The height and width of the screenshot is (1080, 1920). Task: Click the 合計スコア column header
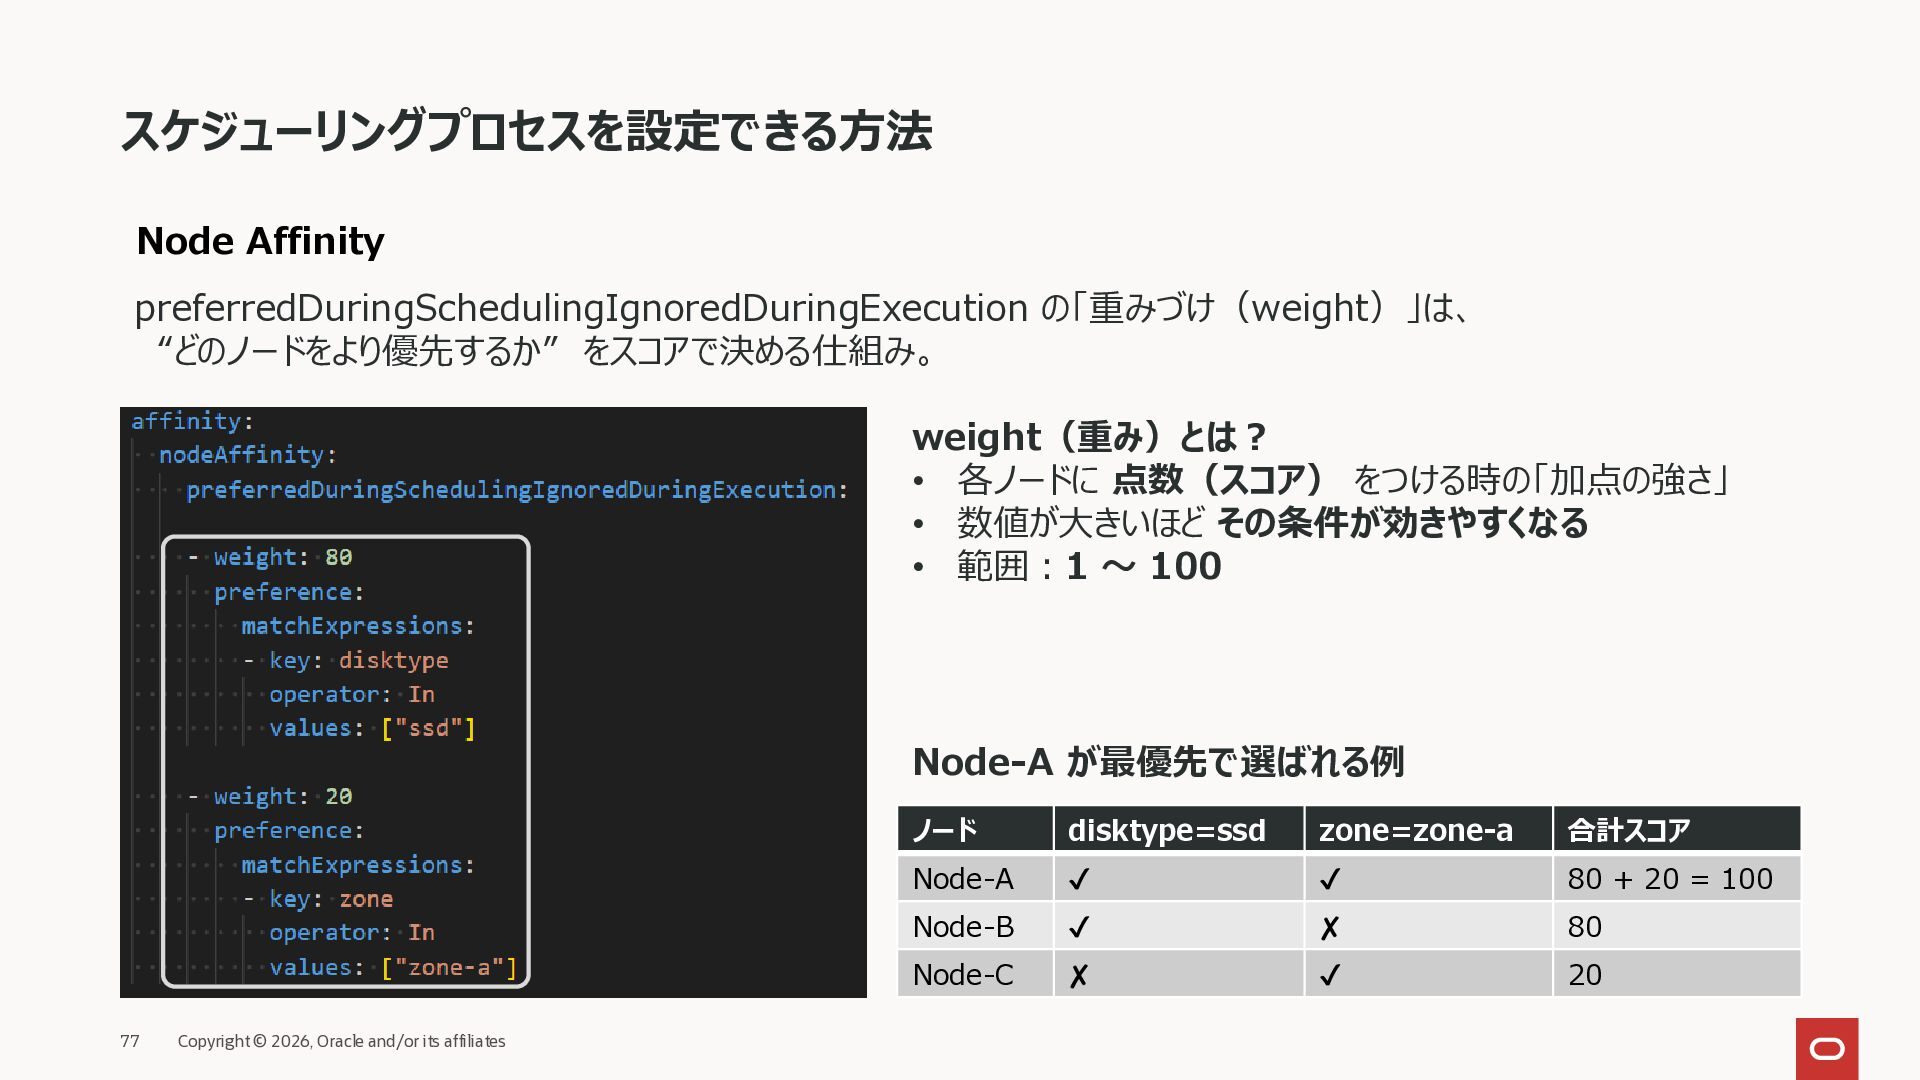[x=1628, y=830]
